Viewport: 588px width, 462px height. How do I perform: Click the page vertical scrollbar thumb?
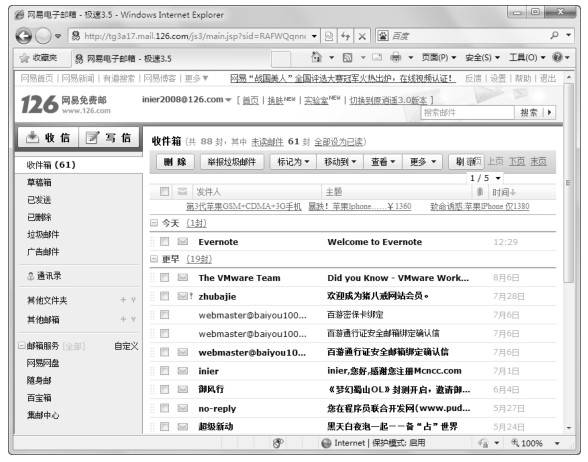click(568, 183)
